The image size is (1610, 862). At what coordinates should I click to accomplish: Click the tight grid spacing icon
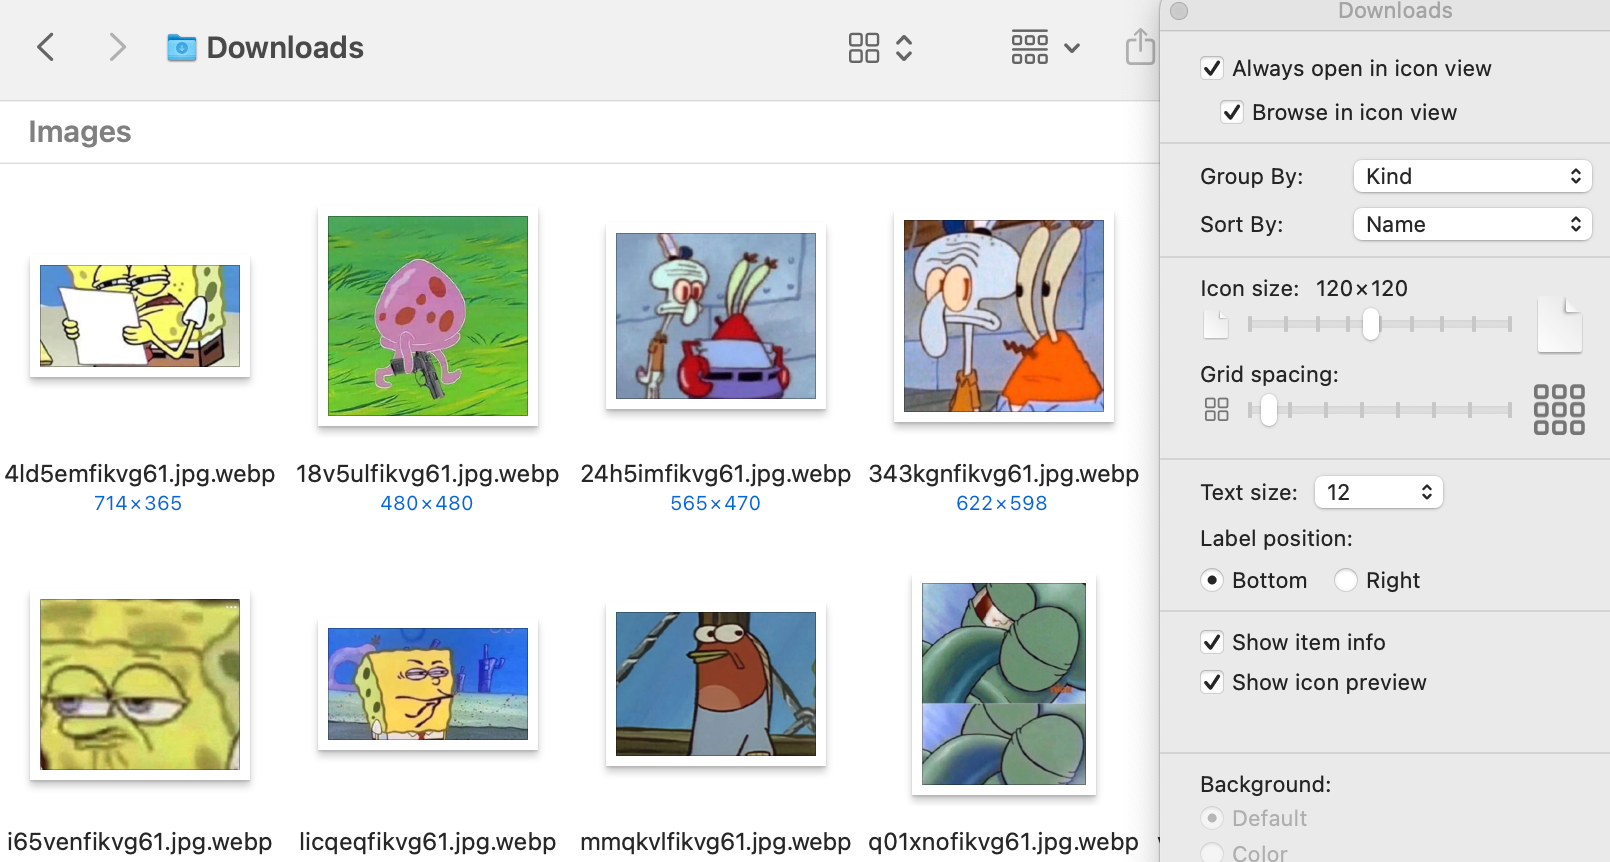(x=1217, y=410)
